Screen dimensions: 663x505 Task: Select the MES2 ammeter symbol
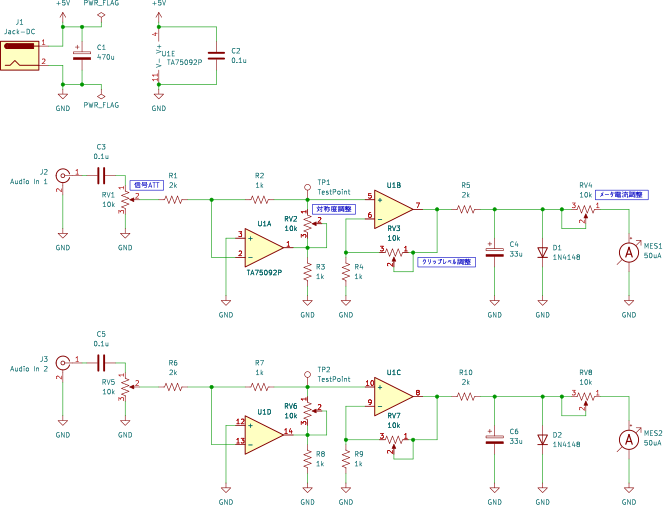[x=628, y=437]
